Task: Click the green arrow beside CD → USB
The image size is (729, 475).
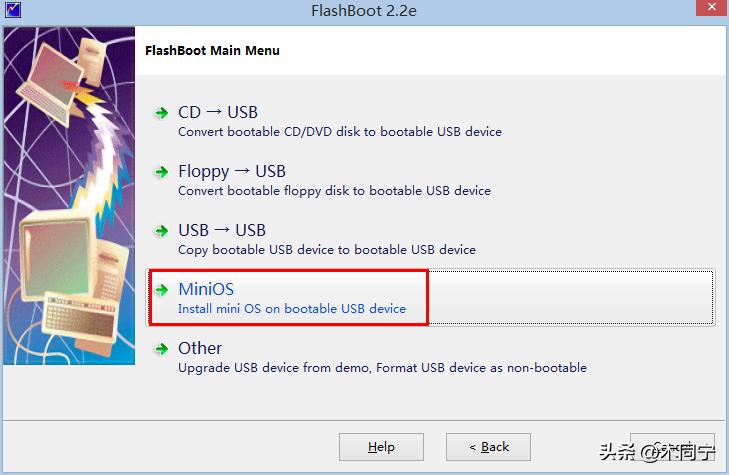Action: [161, 113]
